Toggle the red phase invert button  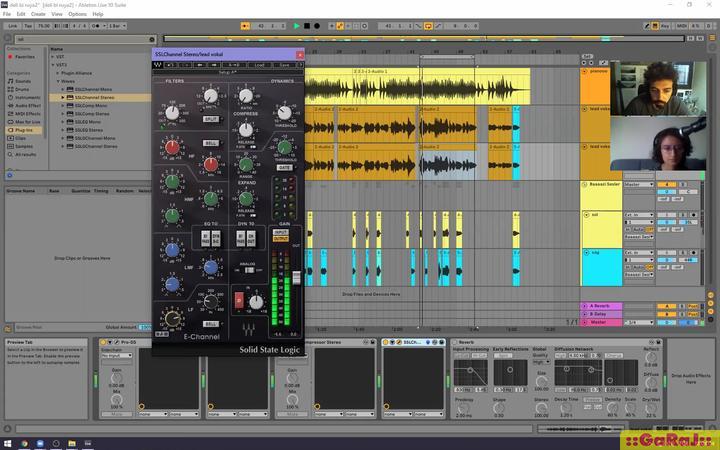pyautogui.click(x=239, y=301)
